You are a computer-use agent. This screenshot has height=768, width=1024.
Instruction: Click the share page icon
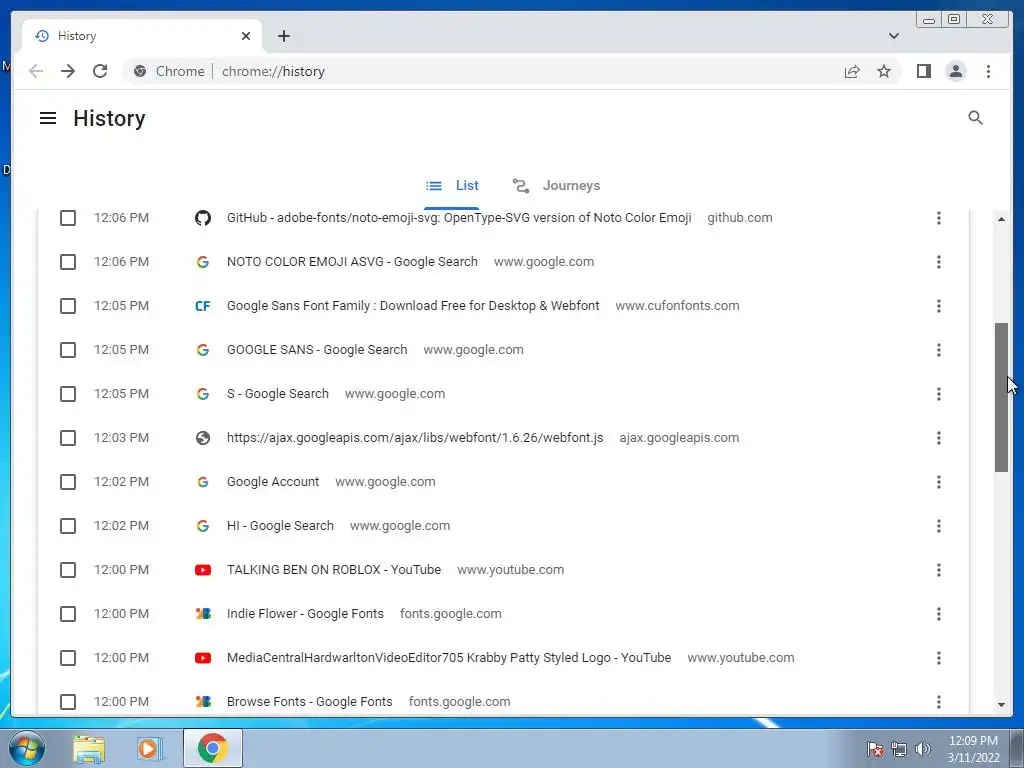click(852, 71)
